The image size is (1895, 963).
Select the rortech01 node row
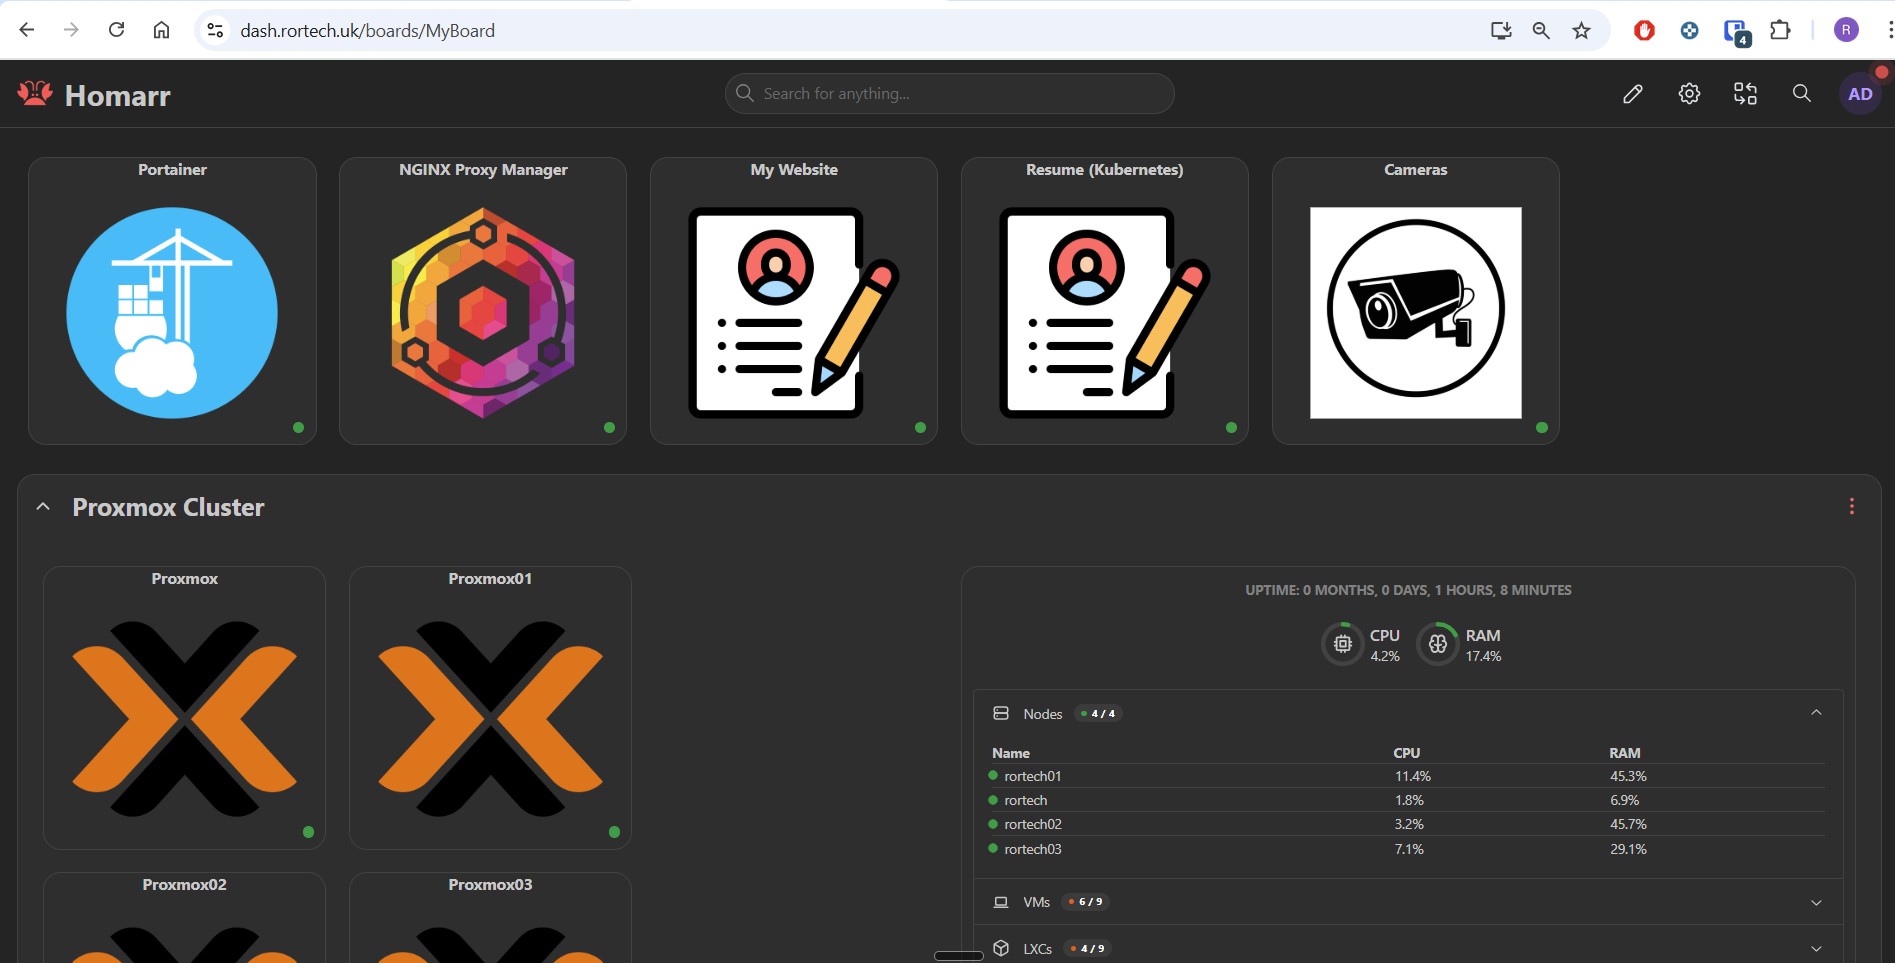pyautogui.click(x=1406, y=776)
